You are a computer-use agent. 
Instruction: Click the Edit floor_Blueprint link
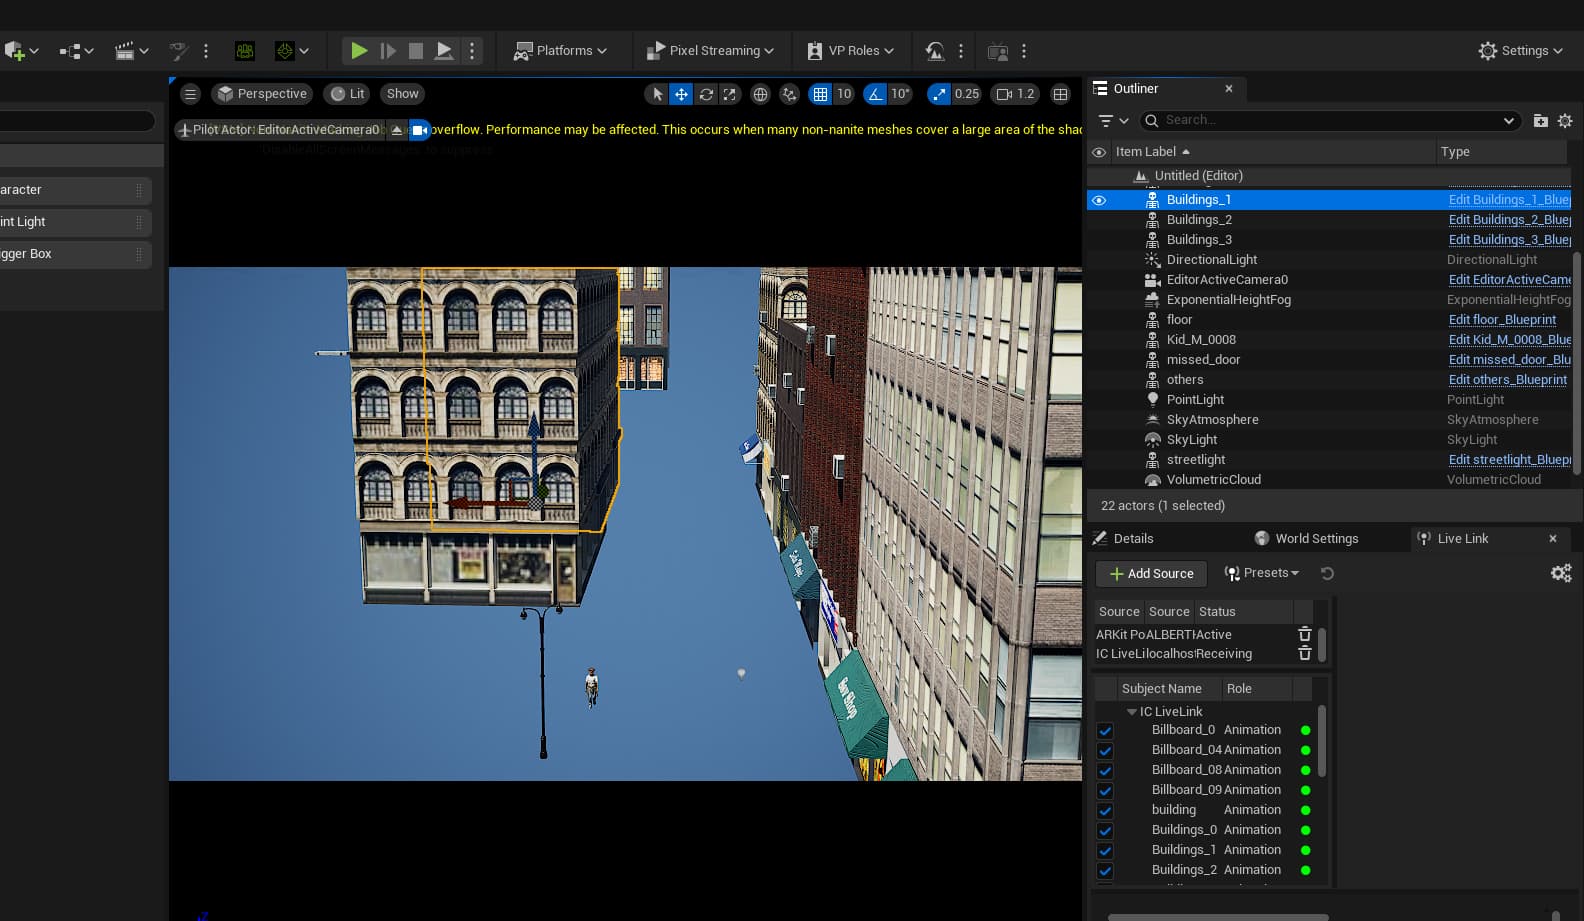(1502, 320)
